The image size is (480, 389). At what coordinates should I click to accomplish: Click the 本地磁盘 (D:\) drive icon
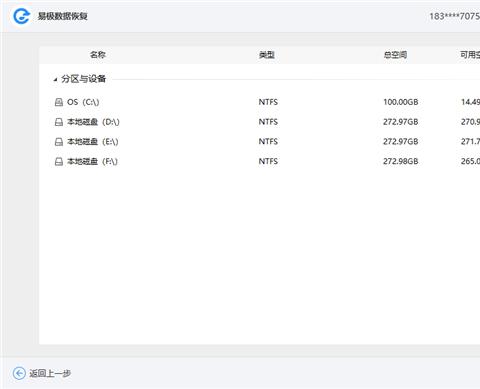59,122
